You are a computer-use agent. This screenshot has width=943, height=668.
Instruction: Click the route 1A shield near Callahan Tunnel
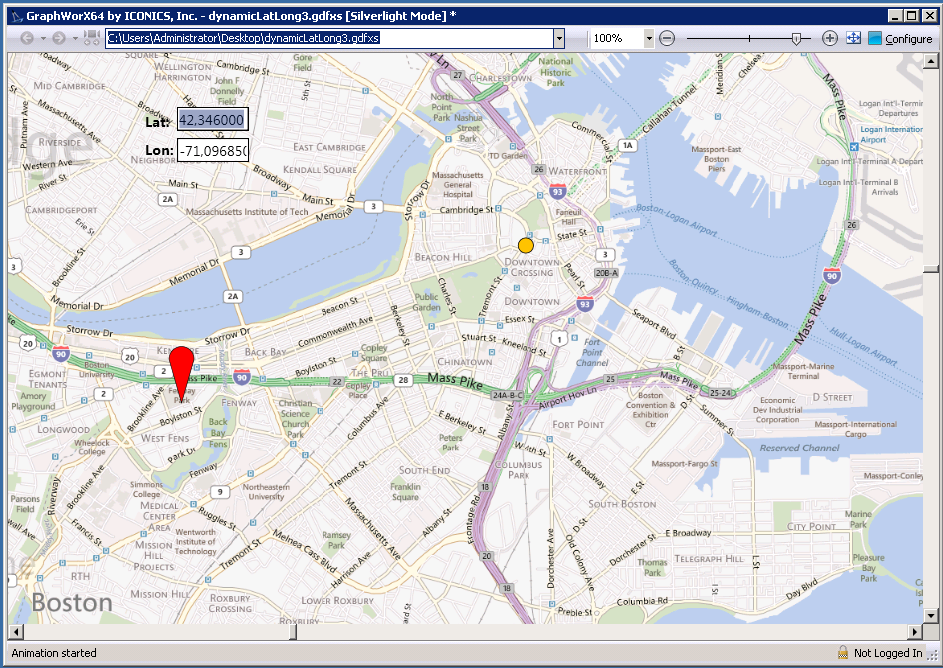click(x=628, y=146)
